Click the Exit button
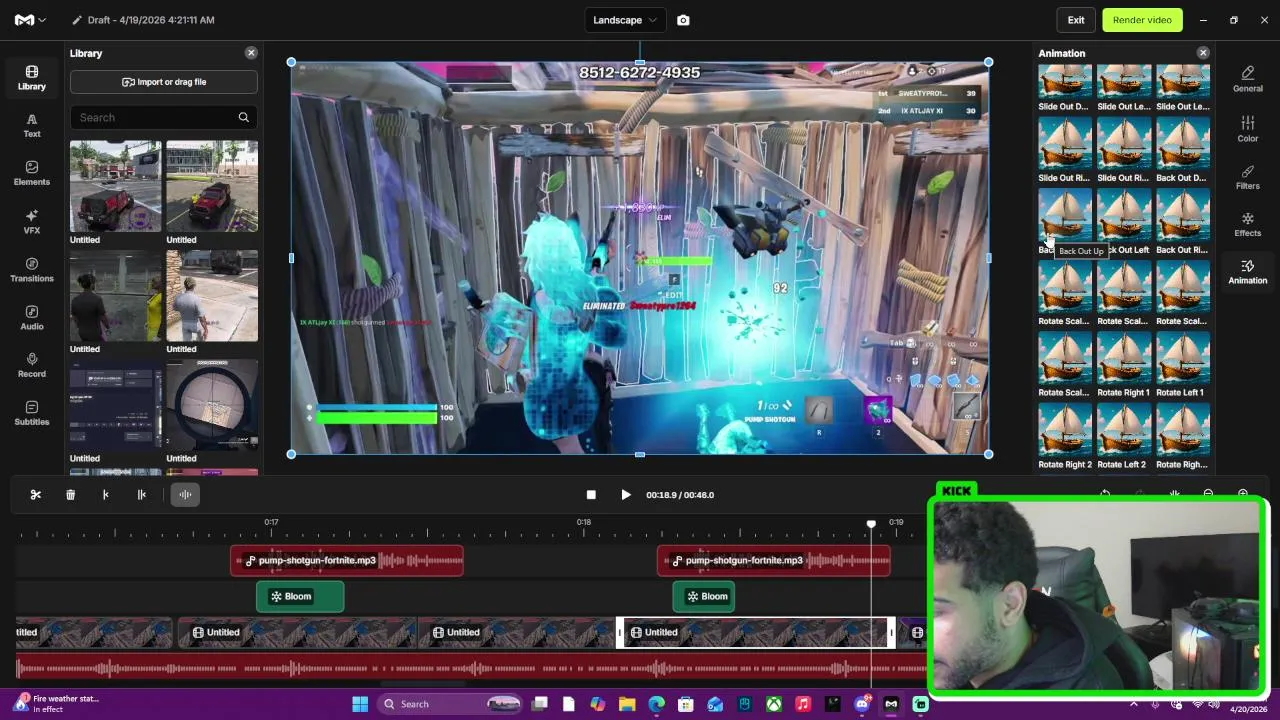 (1076, 20)
